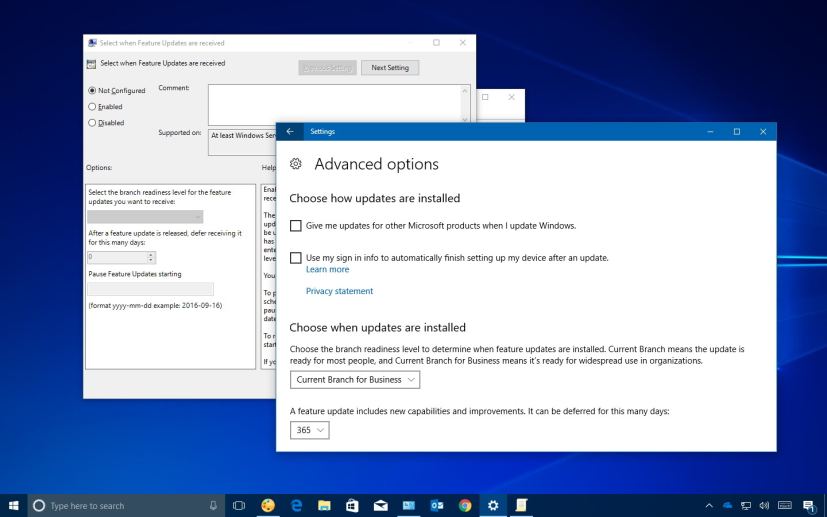Click 'Choose when updates are installed' heading
827x517 pixels.
pyautogui.click(x=378, y=328)
